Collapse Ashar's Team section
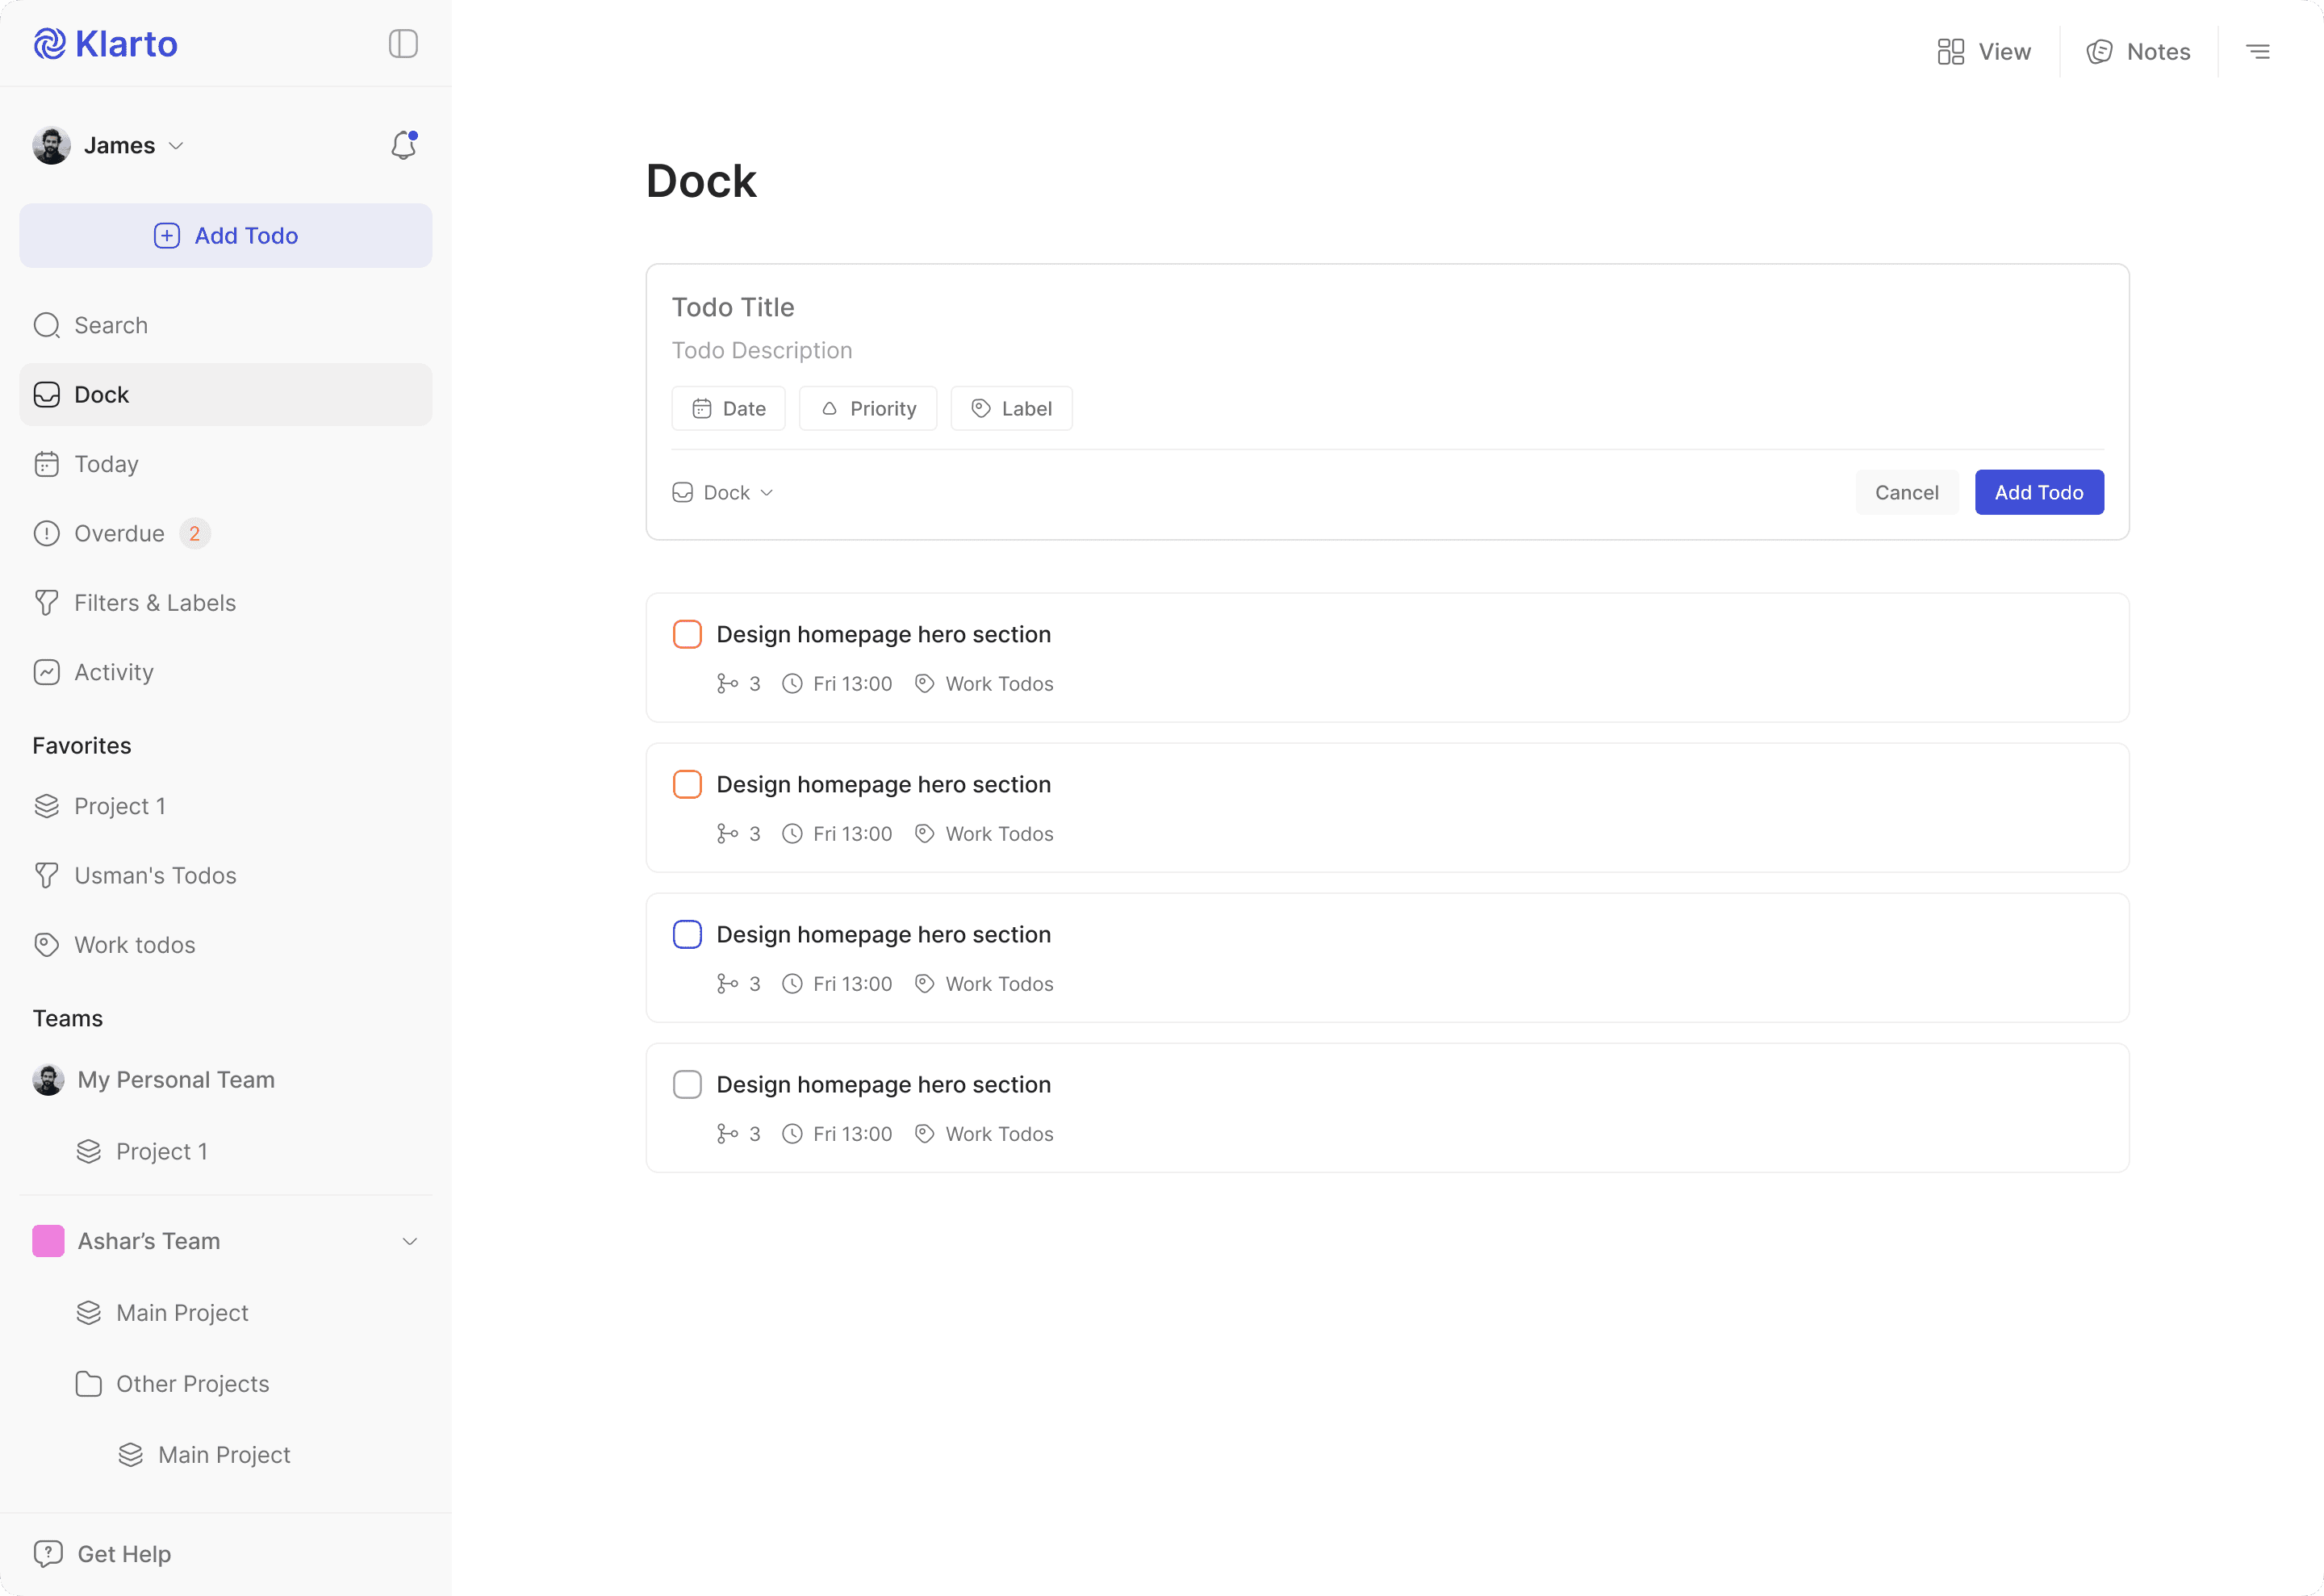This screenshot has height=1596, width=2324. pyautogui.click(x=410, y=1240)
